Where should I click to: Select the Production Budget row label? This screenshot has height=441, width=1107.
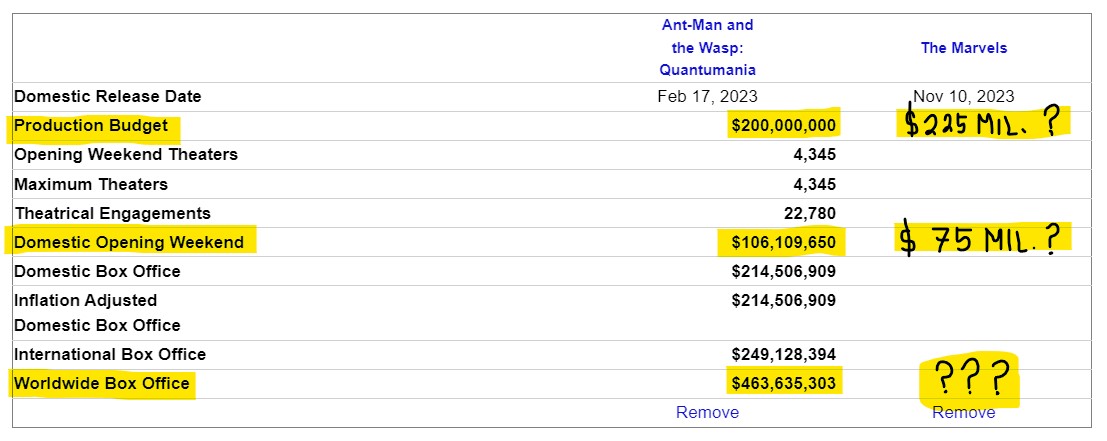pos(91,126)
